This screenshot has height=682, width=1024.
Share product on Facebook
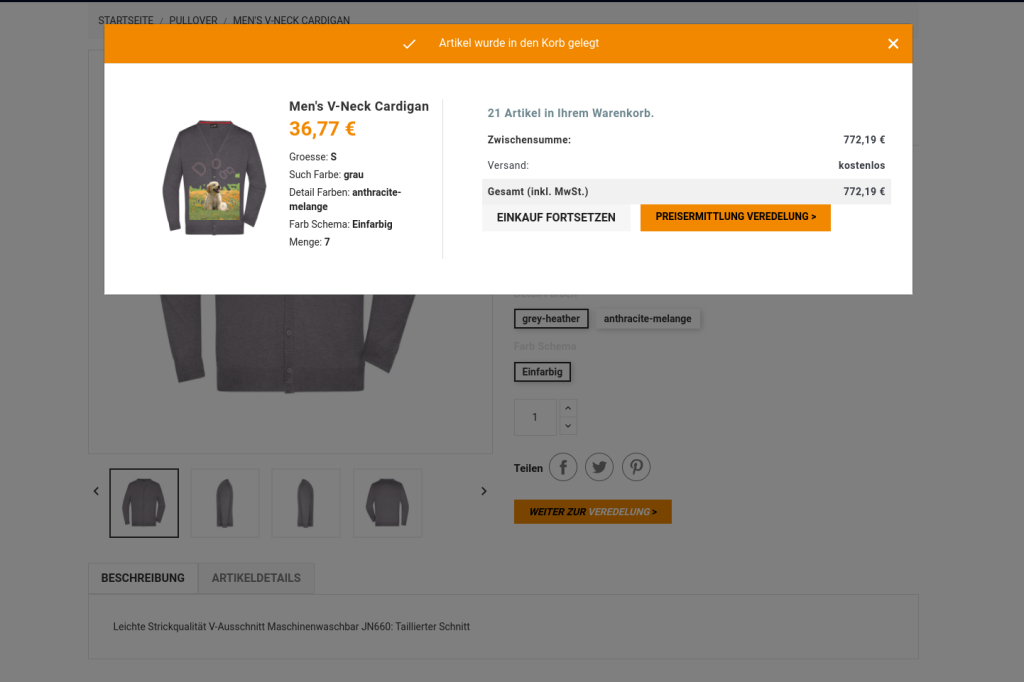point(563,467)
